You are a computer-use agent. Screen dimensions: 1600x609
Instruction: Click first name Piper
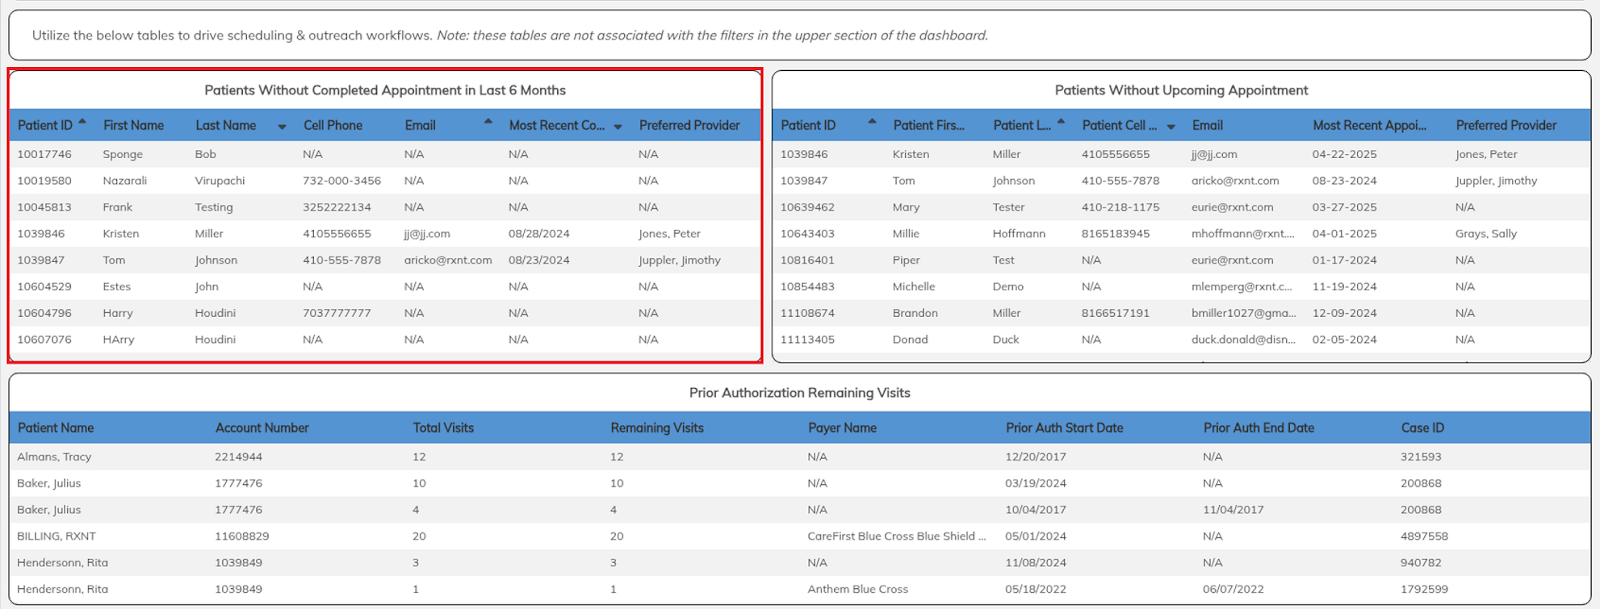[x=906, y=260]
